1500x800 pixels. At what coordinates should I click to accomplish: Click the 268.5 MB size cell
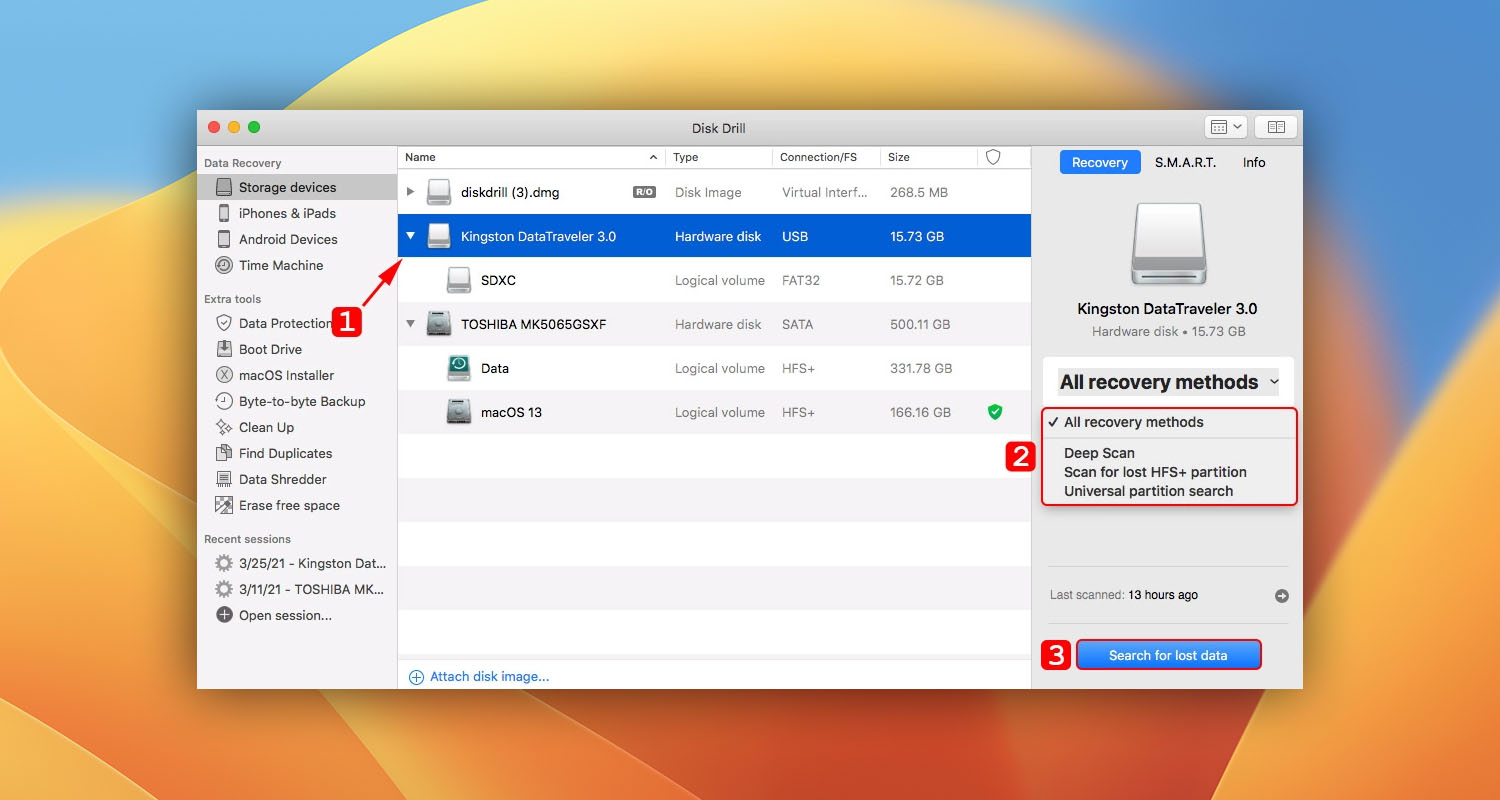pyautogui.click(x=919, y=192)
